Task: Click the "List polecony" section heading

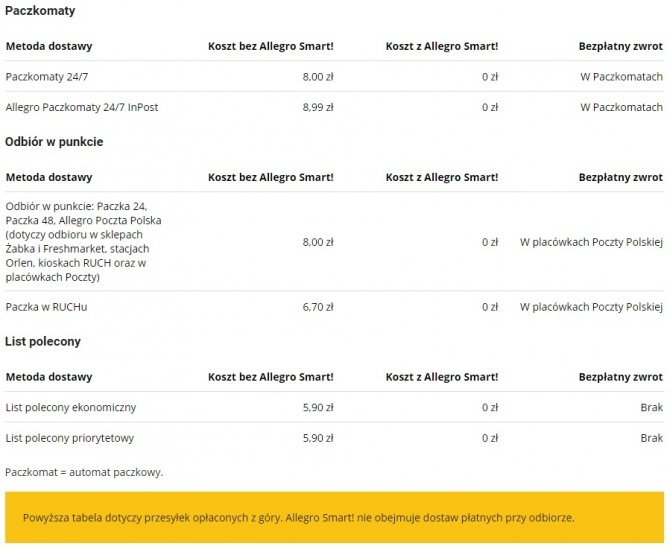Action: point(43,342)
